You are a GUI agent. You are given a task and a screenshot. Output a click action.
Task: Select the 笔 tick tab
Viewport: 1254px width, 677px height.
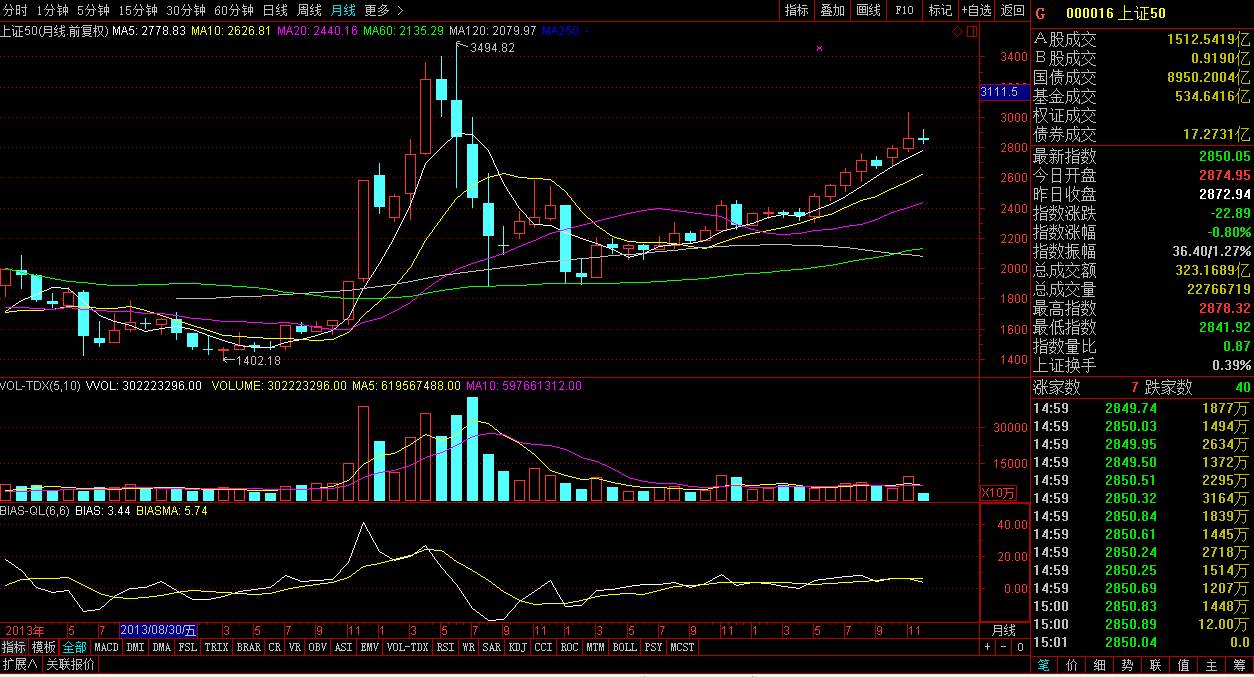1043,664
